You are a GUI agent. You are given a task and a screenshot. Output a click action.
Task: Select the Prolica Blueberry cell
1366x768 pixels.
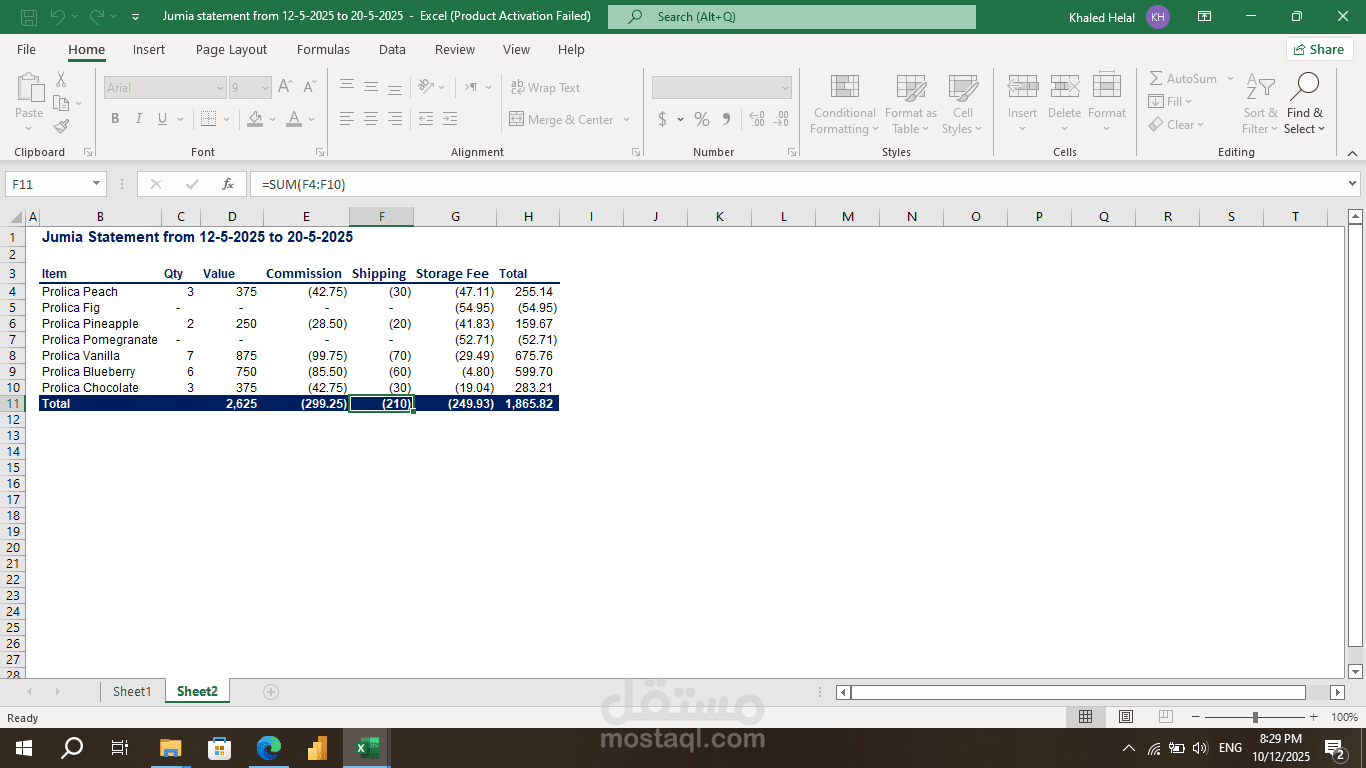(100, 372)
